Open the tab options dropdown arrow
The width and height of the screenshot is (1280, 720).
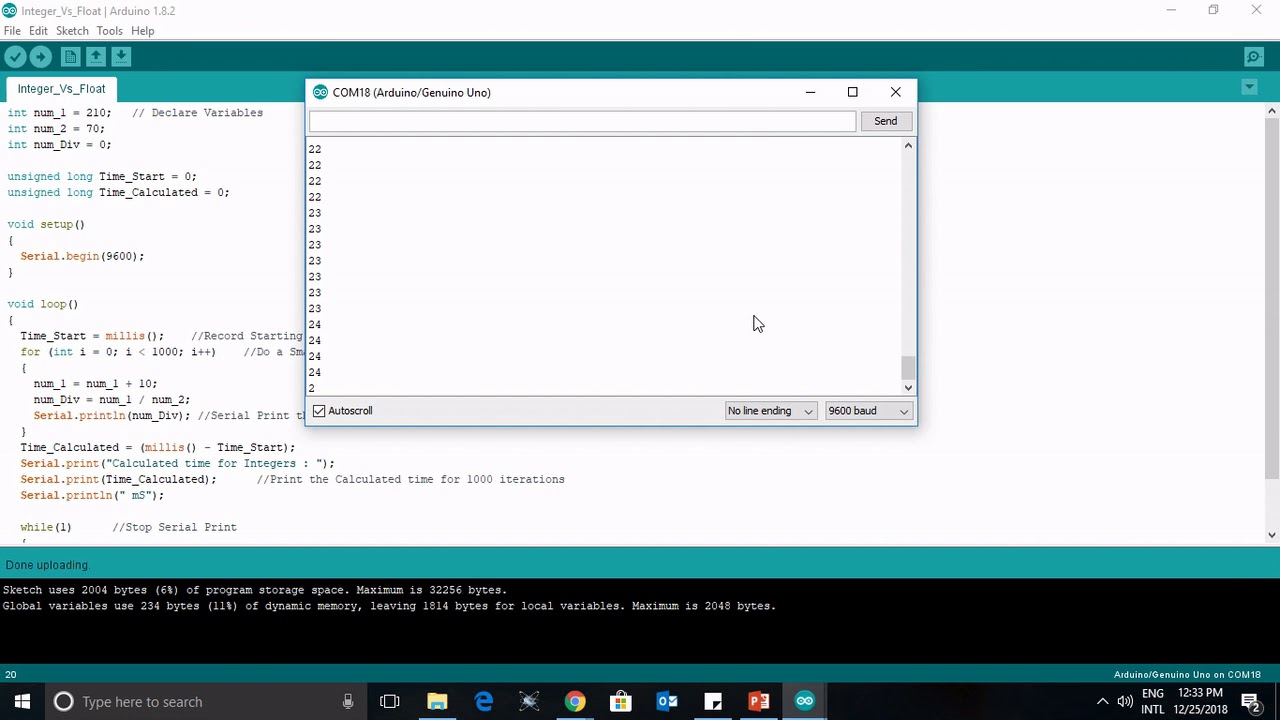point(1249,88)
